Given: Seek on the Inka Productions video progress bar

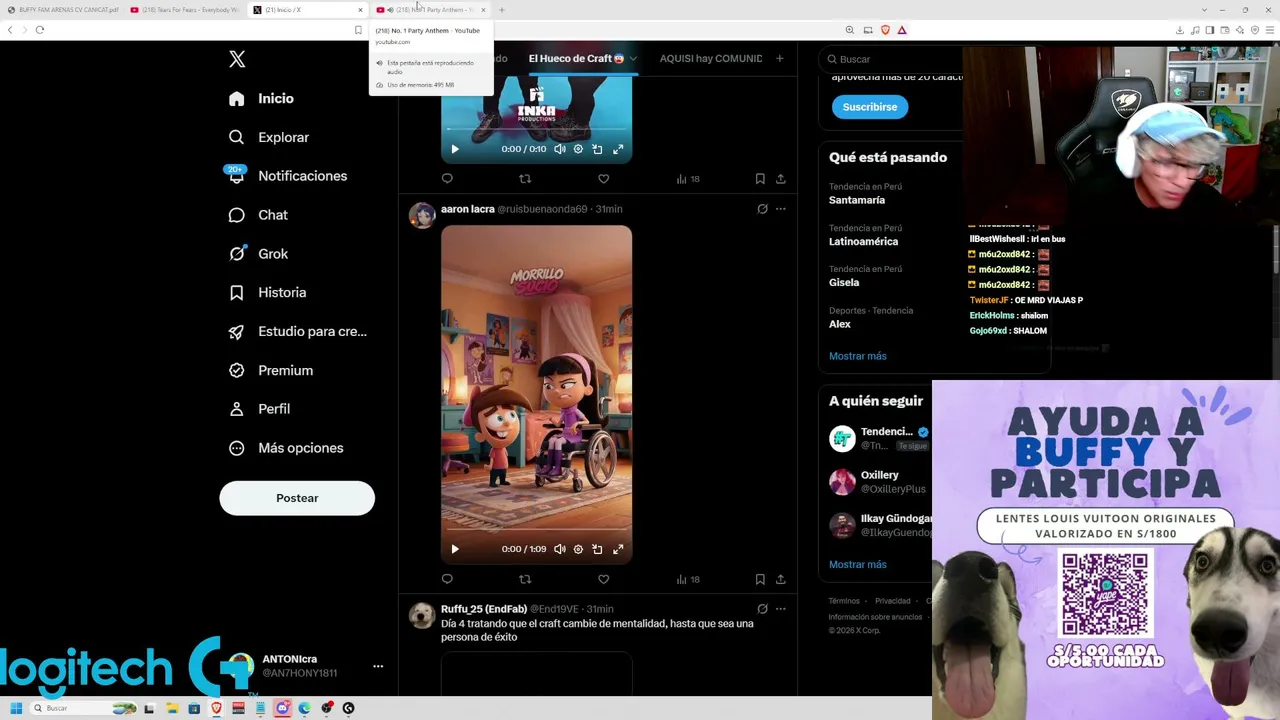Looking at the screenshot, I should coord(536,129).
